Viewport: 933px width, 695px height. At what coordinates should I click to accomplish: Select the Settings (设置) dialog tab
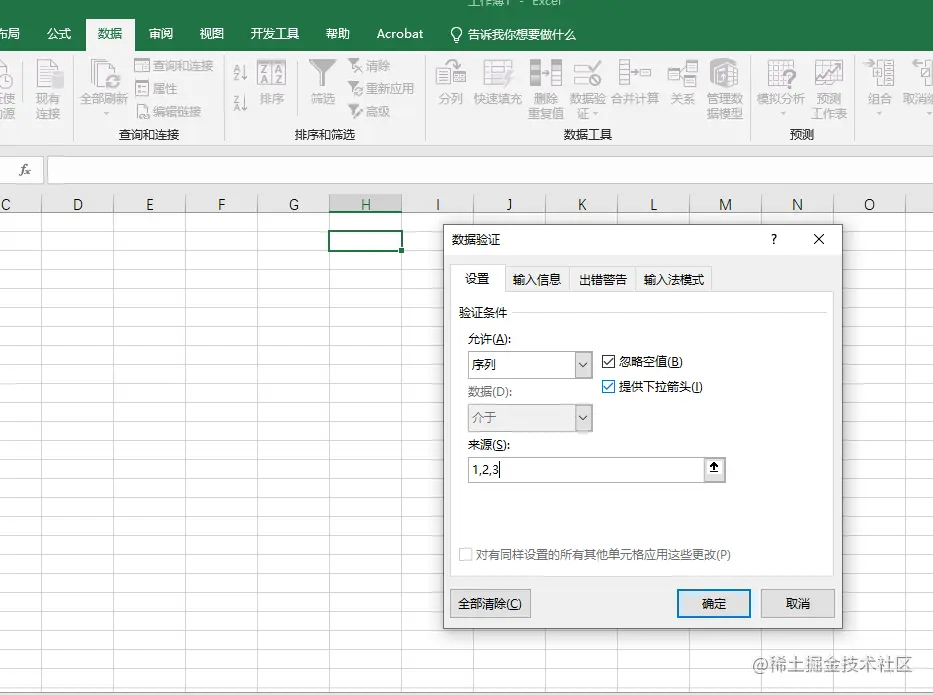coord(477,278)
